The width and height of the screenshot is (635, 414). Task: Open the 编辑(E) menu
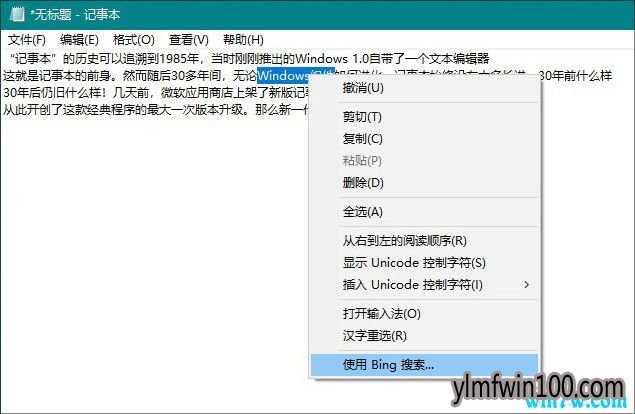coord(79,40)
